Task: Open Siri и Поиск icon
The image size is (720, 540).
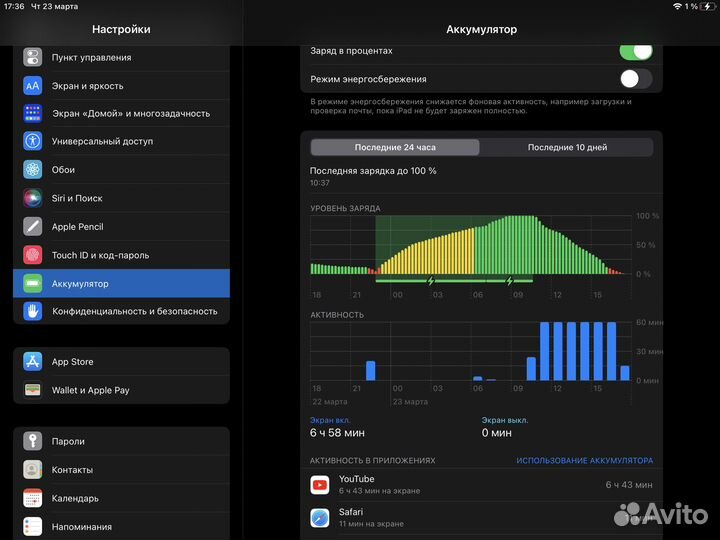Action: (x=33, y=198)
